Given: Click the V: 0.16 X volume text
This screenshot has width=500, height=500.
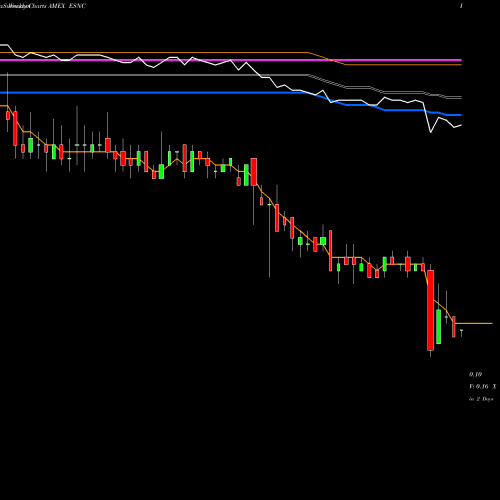Looking at the screenshot, I should point(482,387).
